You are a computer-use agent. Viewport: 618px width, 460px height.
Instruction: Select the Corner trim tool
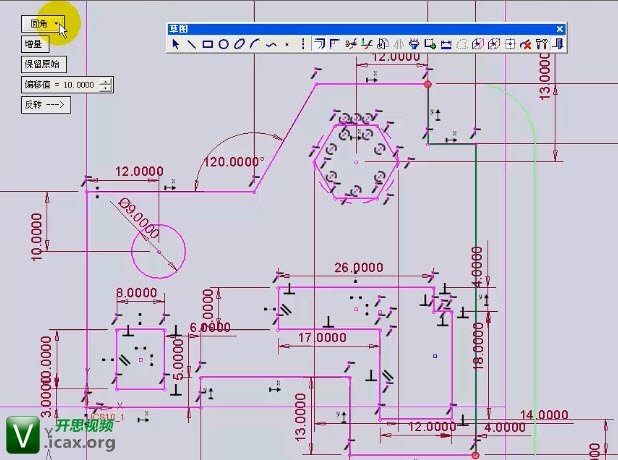click(x=335, y=44)
